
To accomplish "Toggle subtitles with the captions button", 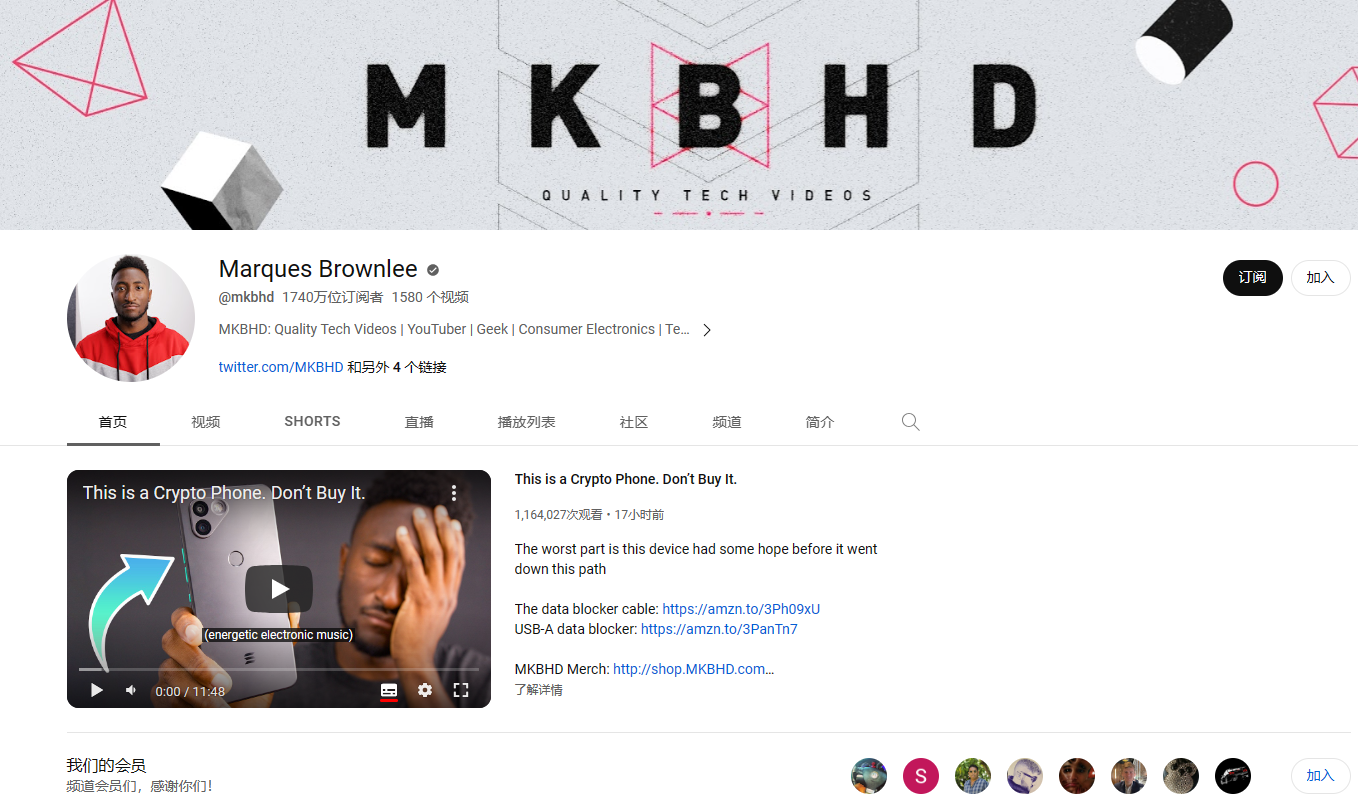I will pos(389,690).
